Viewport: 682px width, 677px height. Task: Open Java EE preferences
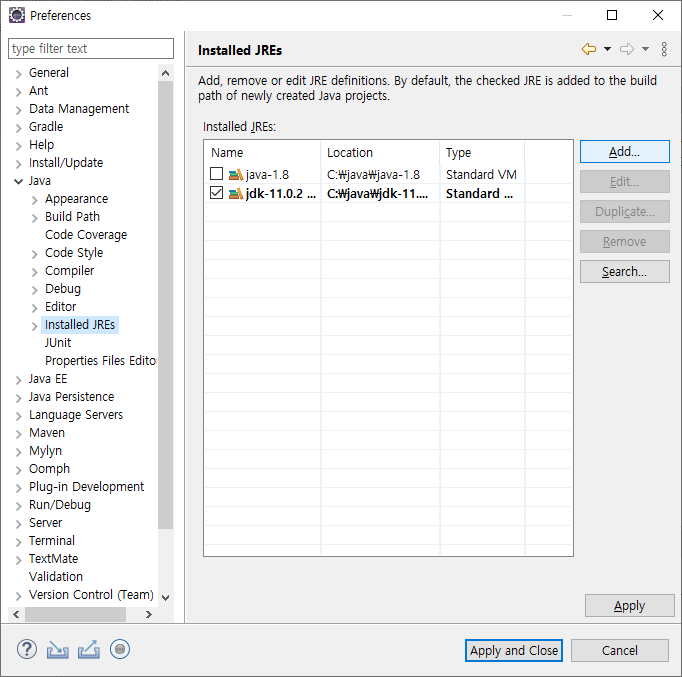[x=48, y=379]
